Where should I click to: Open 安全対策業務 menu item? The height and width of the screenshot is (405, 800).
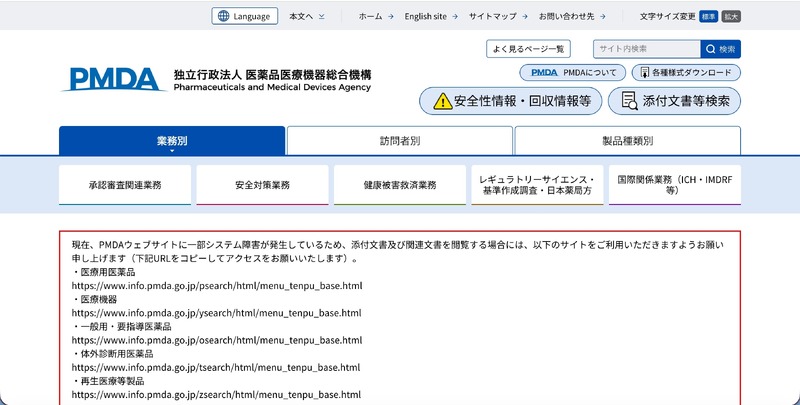[262, 185]
